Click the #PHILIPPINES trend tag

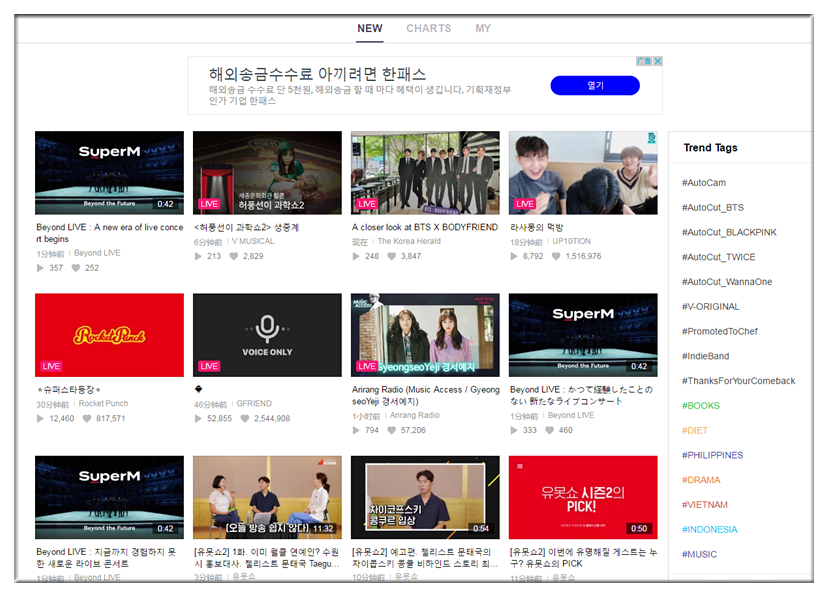pos(712,455)
